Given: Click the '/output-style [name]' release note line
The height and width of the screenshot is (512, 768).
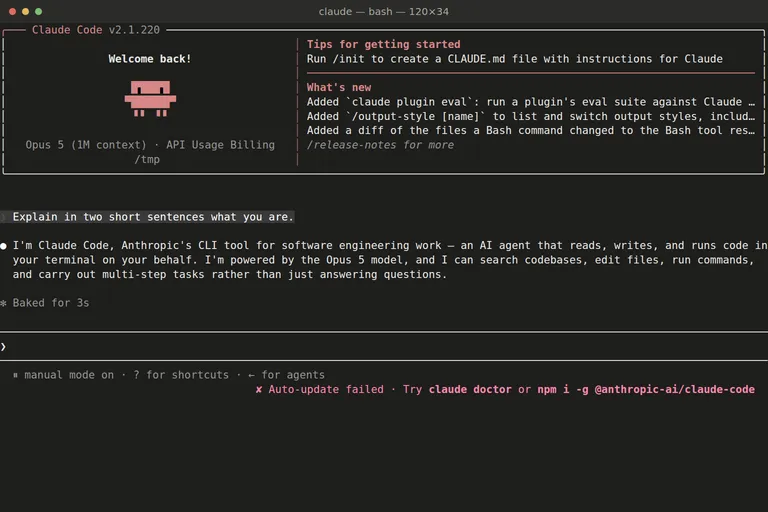Looking at the screenshot, I should coord(531,116).
